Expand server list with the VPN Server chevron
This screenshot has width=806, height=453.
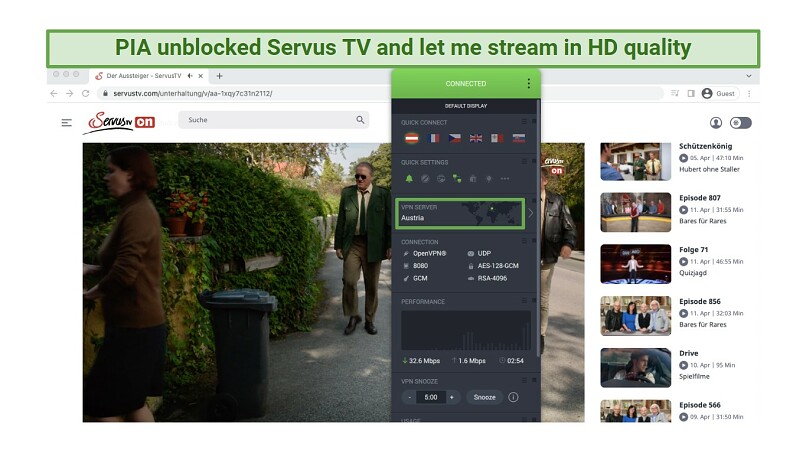(530, 213)
